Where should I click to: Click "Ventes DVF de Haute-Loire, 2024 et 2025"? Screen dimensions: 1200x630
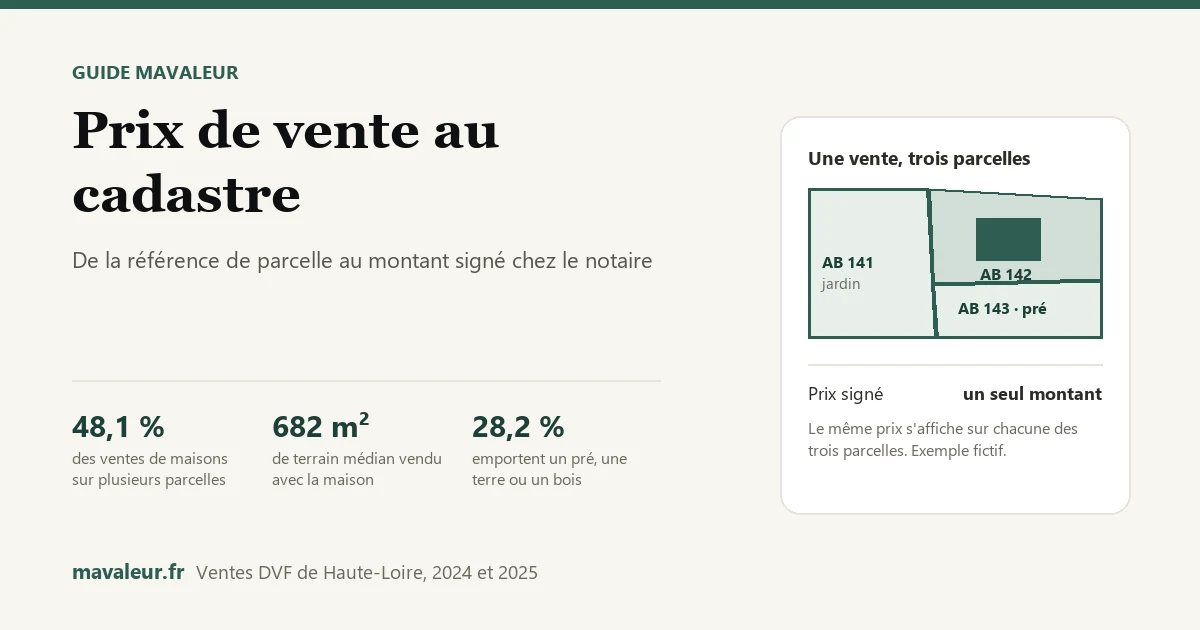pos(367,573)
